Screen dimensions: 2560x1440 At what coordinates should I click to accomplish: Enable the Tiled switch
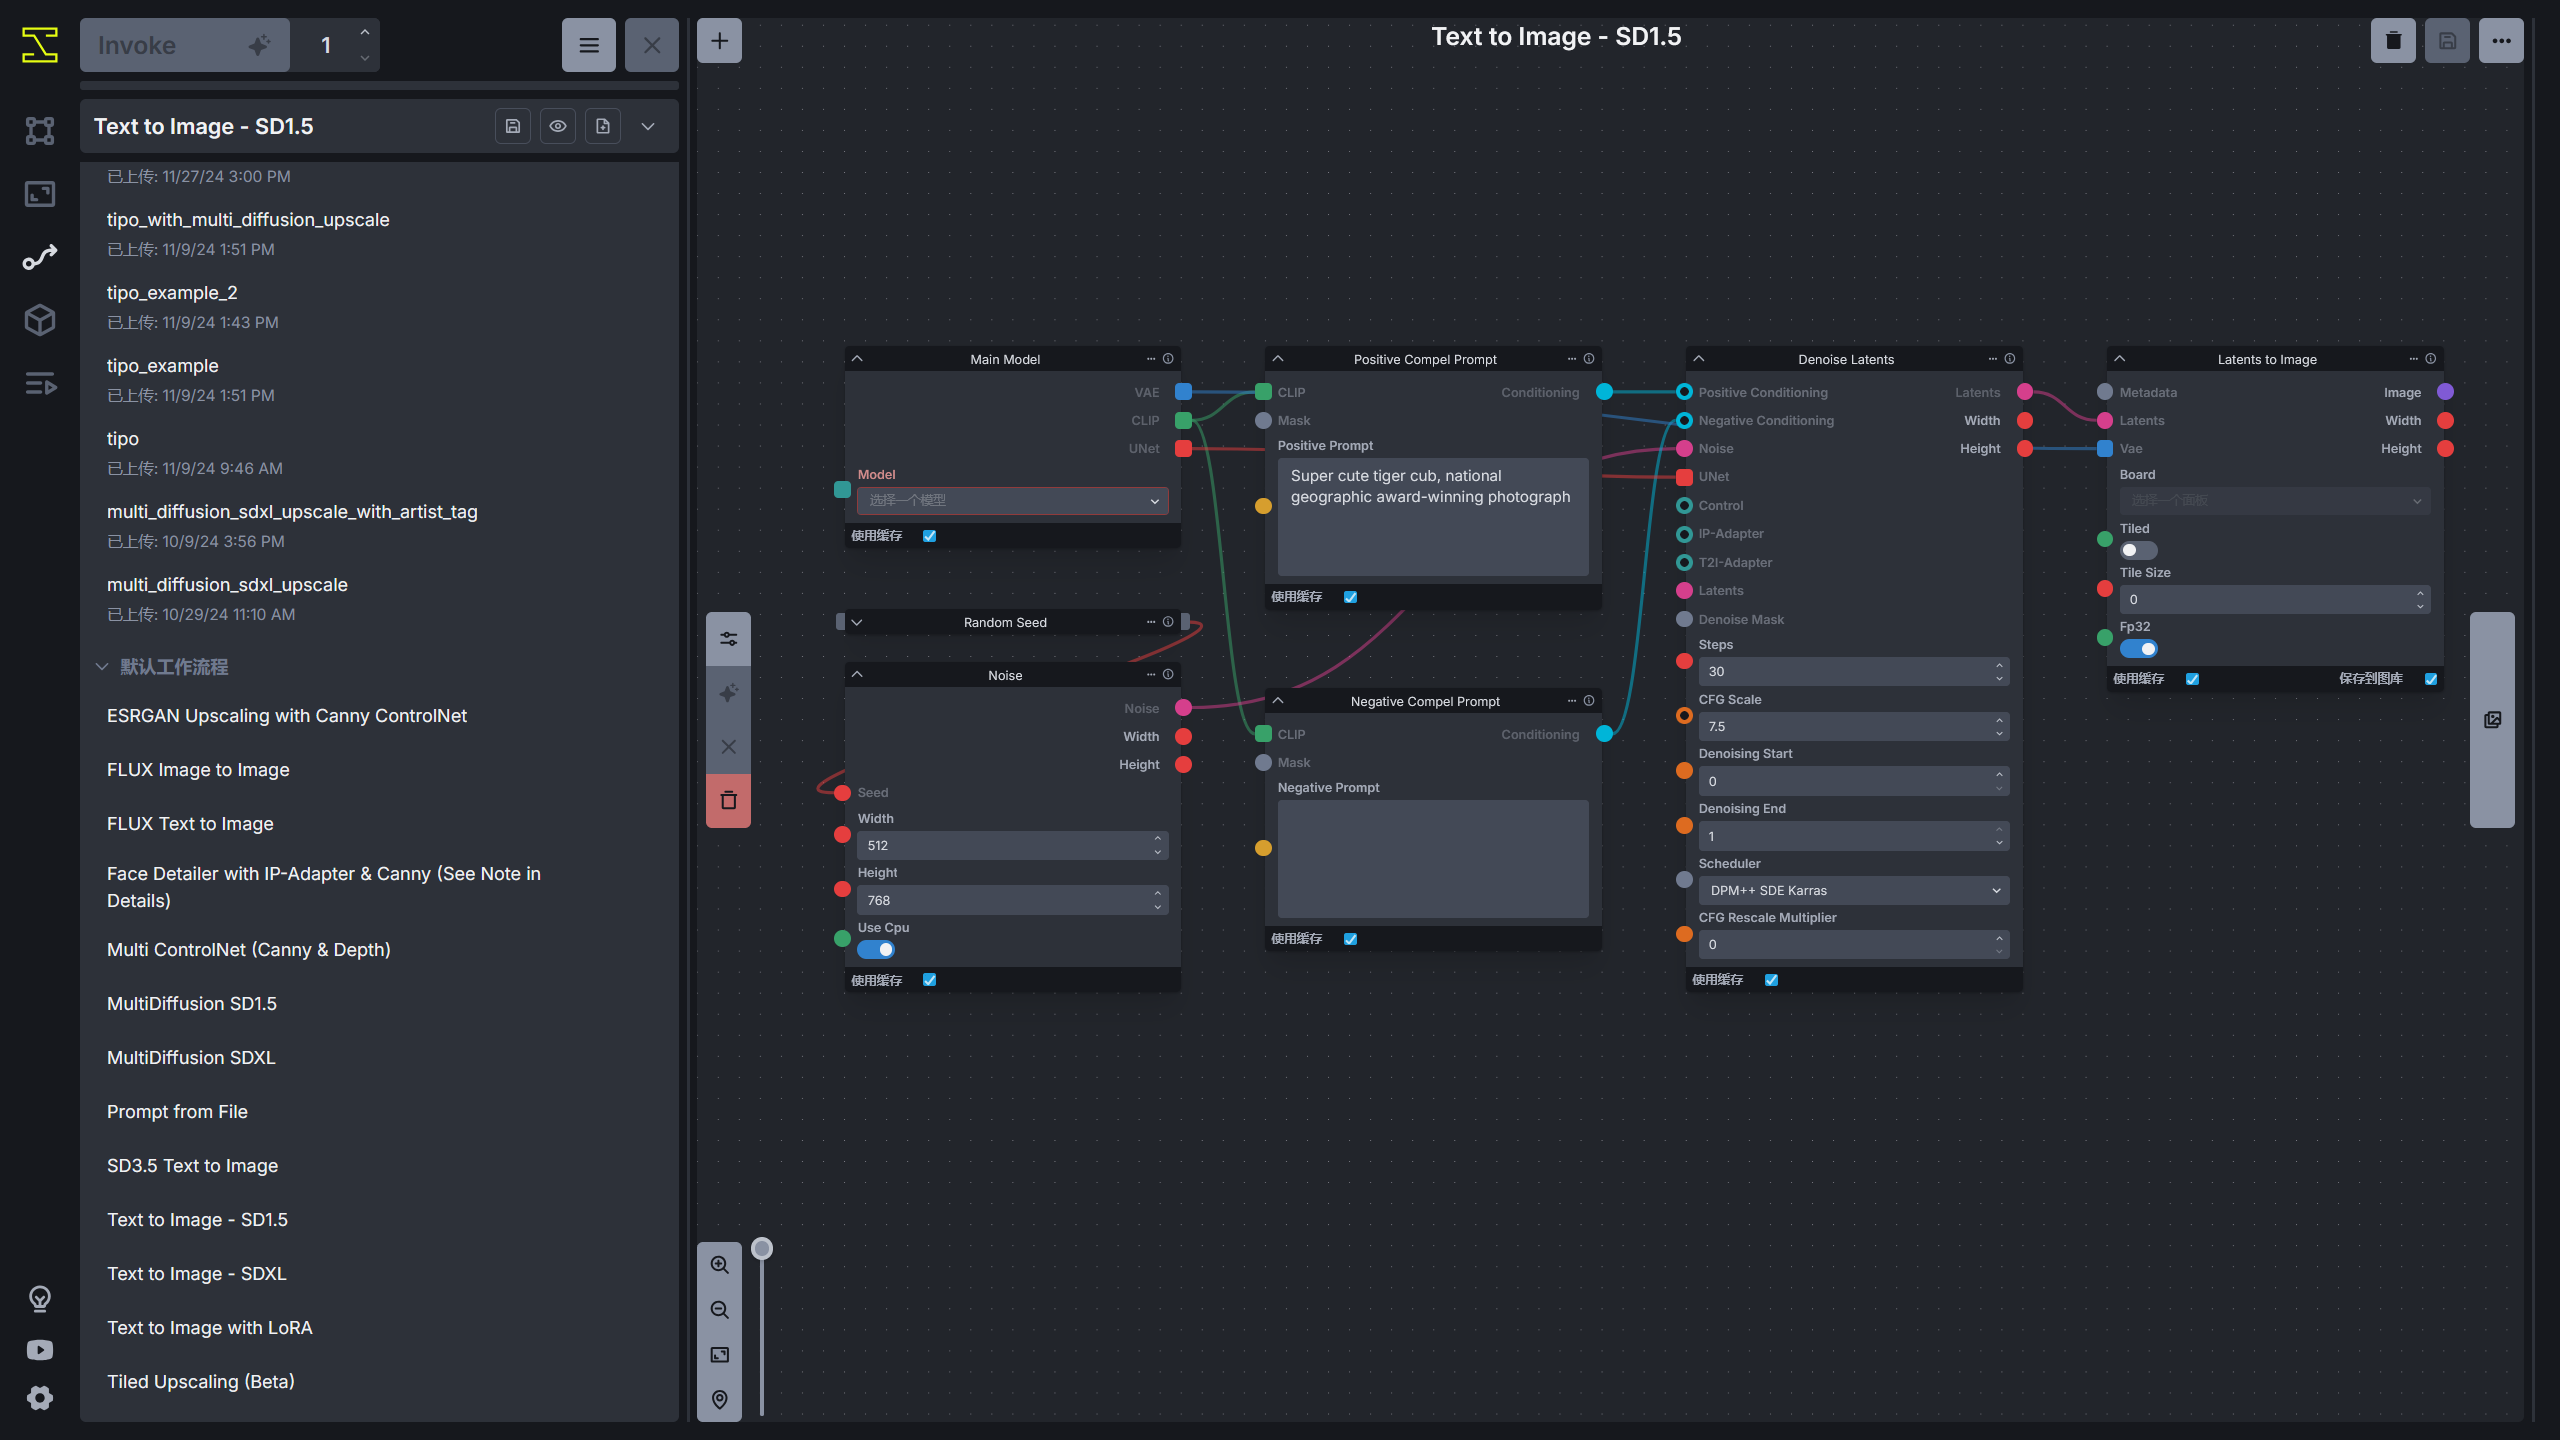[2138, 551]
